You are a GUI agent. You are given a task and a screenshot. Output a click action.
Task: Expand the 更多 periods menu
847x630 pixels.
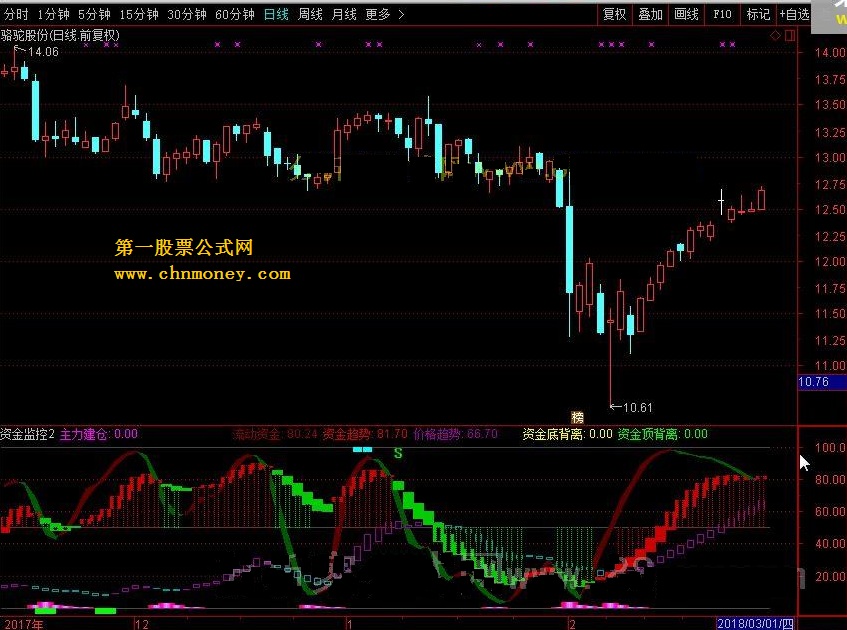point(384,15)
